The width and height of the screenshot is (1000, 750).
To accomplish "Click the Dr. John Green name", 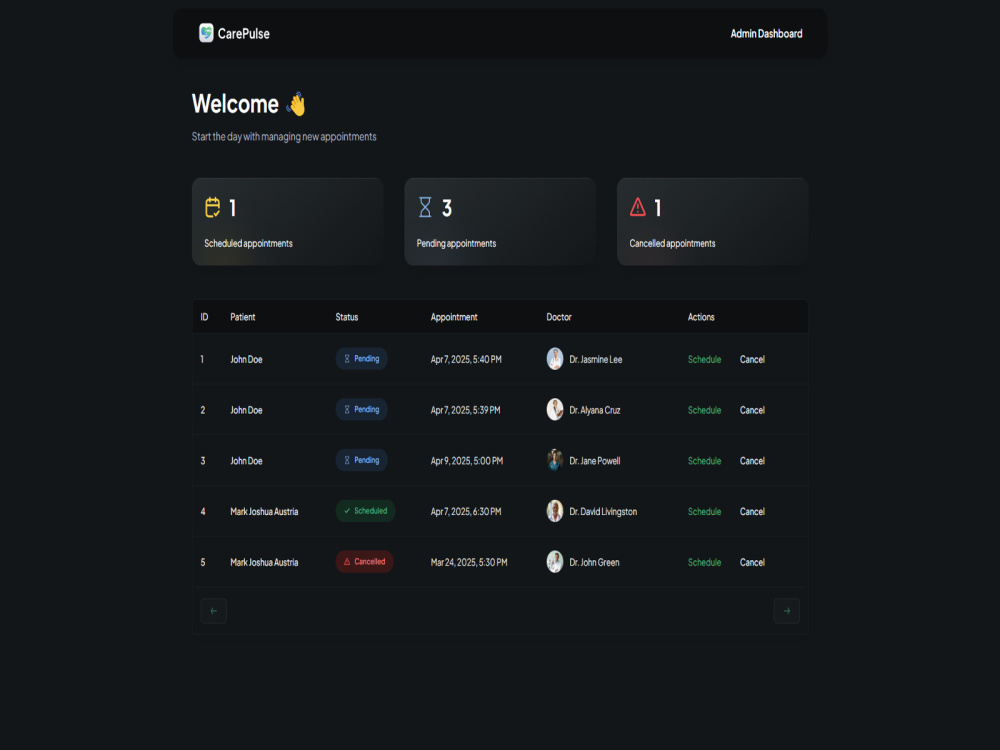I will click(x=594, y=562).
